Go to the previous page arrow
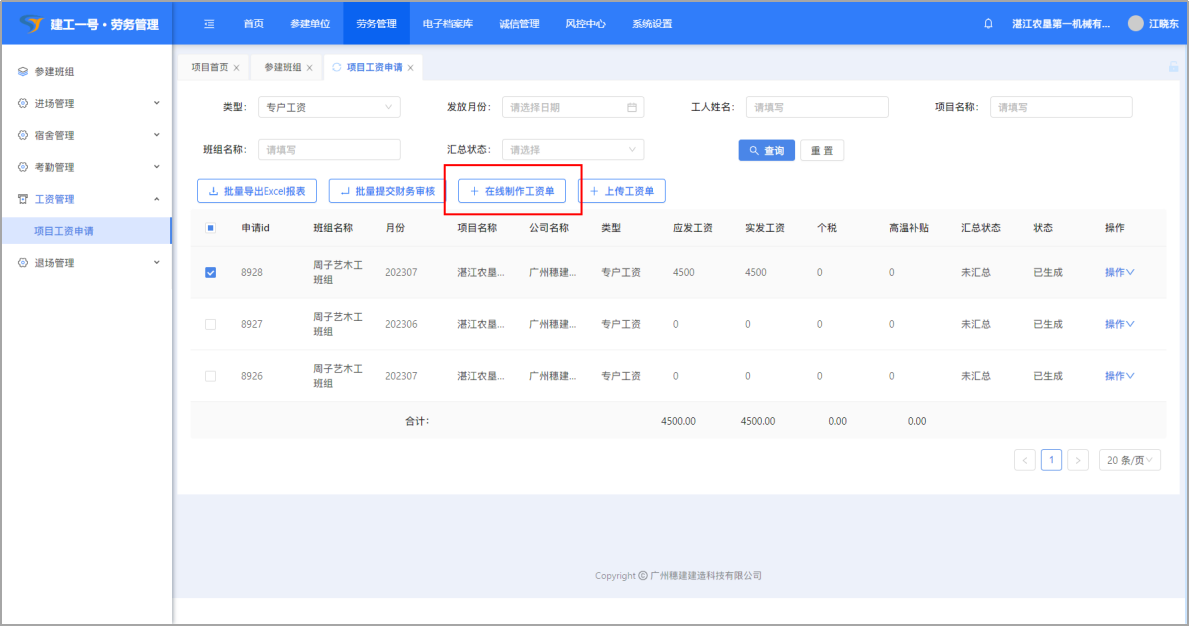 pos(1025,460)
